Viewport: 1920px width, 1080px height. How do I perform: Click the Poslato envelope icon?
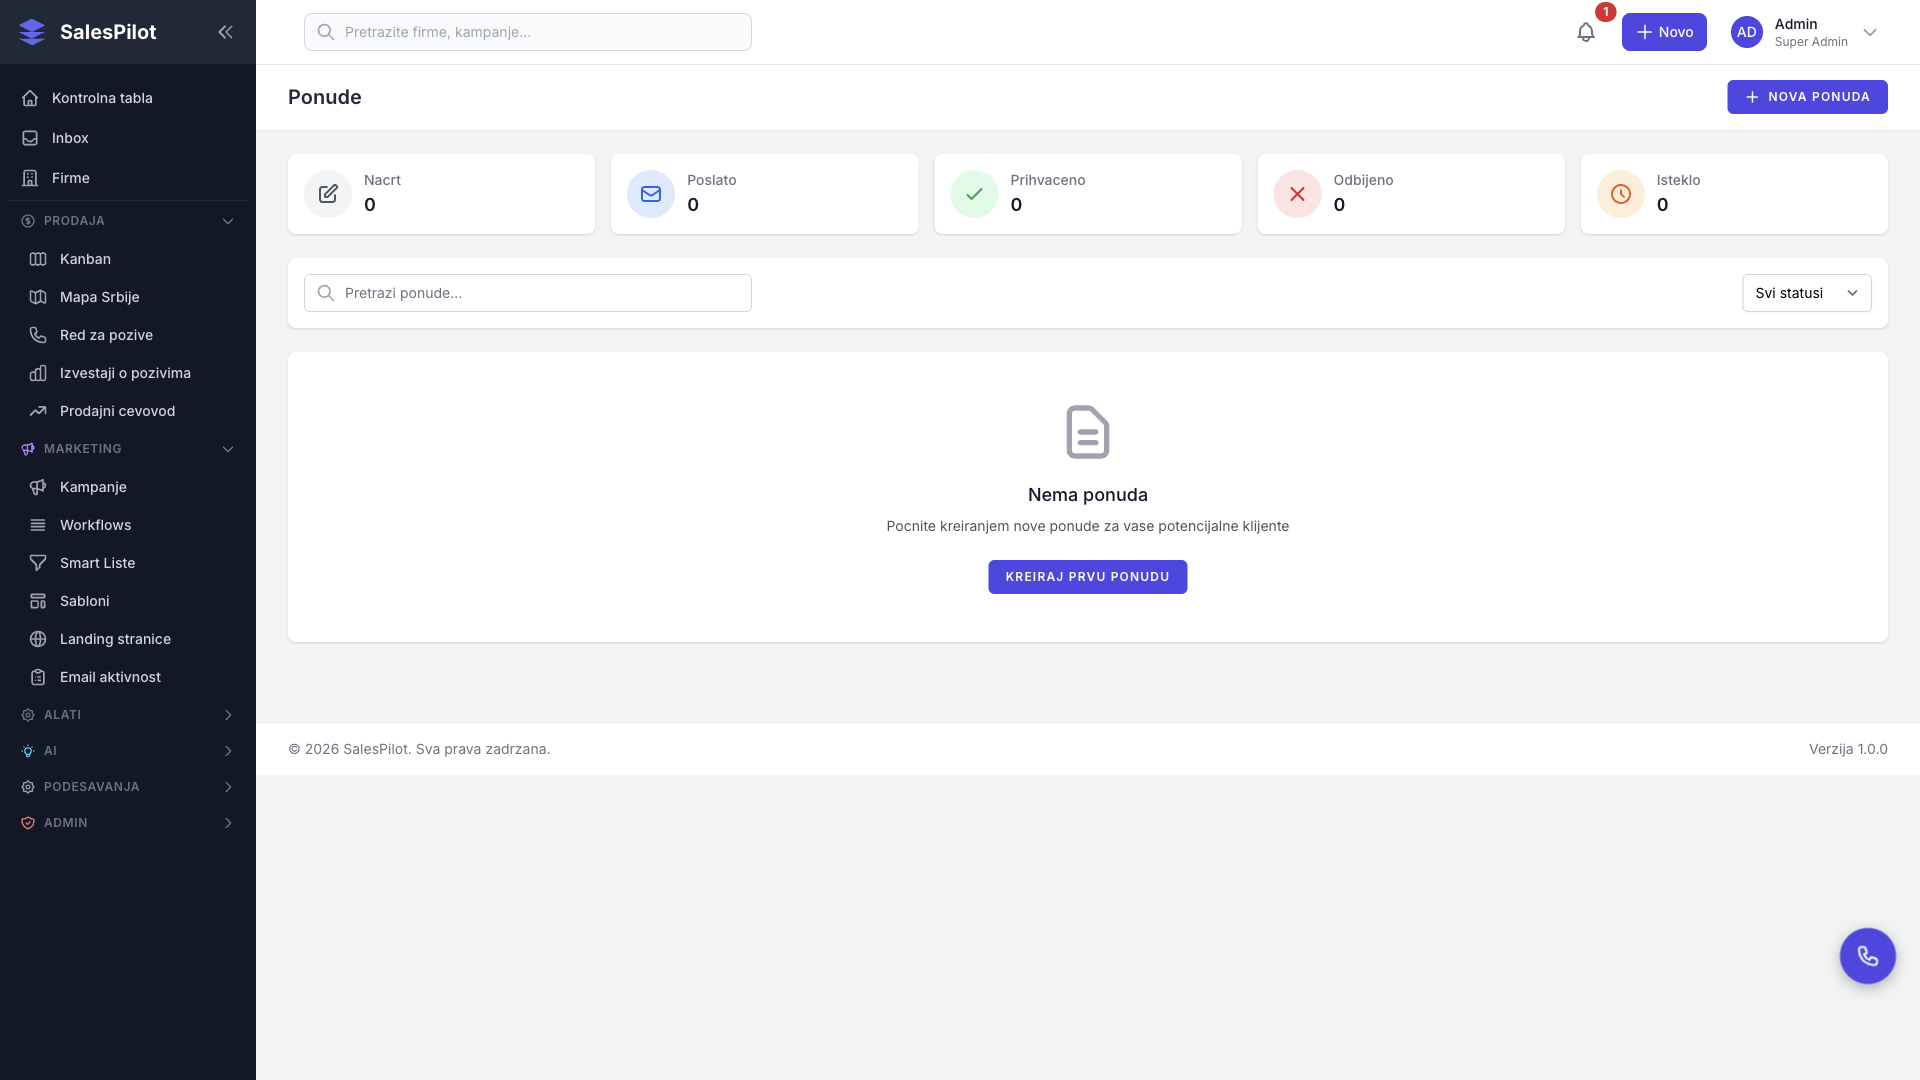[x=651, y=194]
